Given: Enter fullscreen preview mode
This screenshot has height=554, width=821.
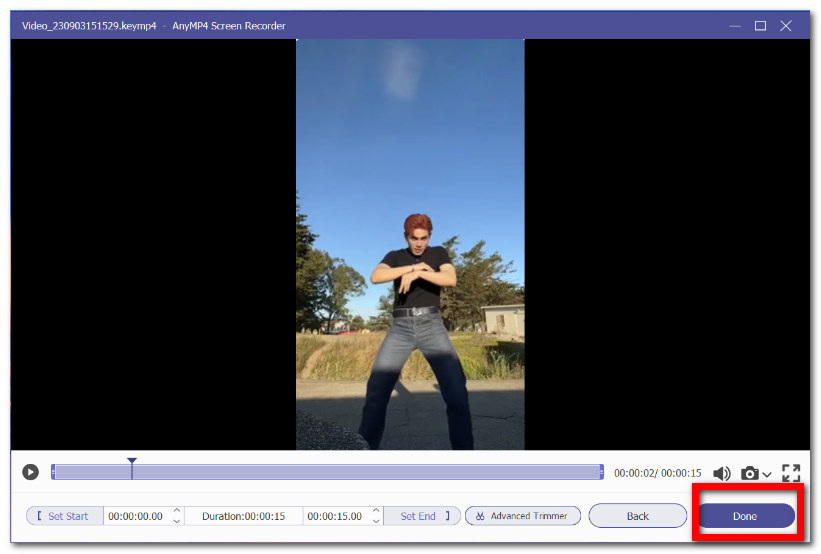Looking at the screenshot, I should 791,473.
